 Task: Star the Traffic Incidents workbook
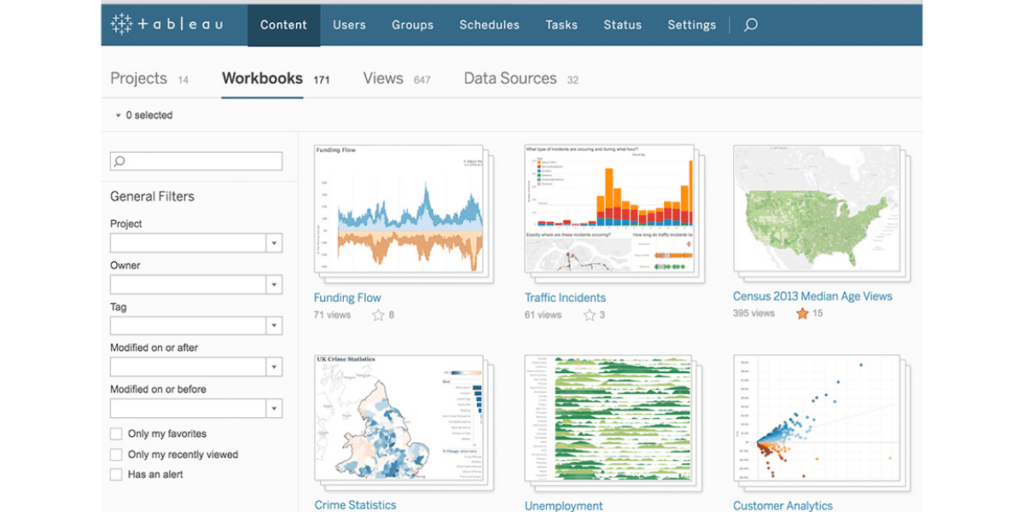pos(589,315)
